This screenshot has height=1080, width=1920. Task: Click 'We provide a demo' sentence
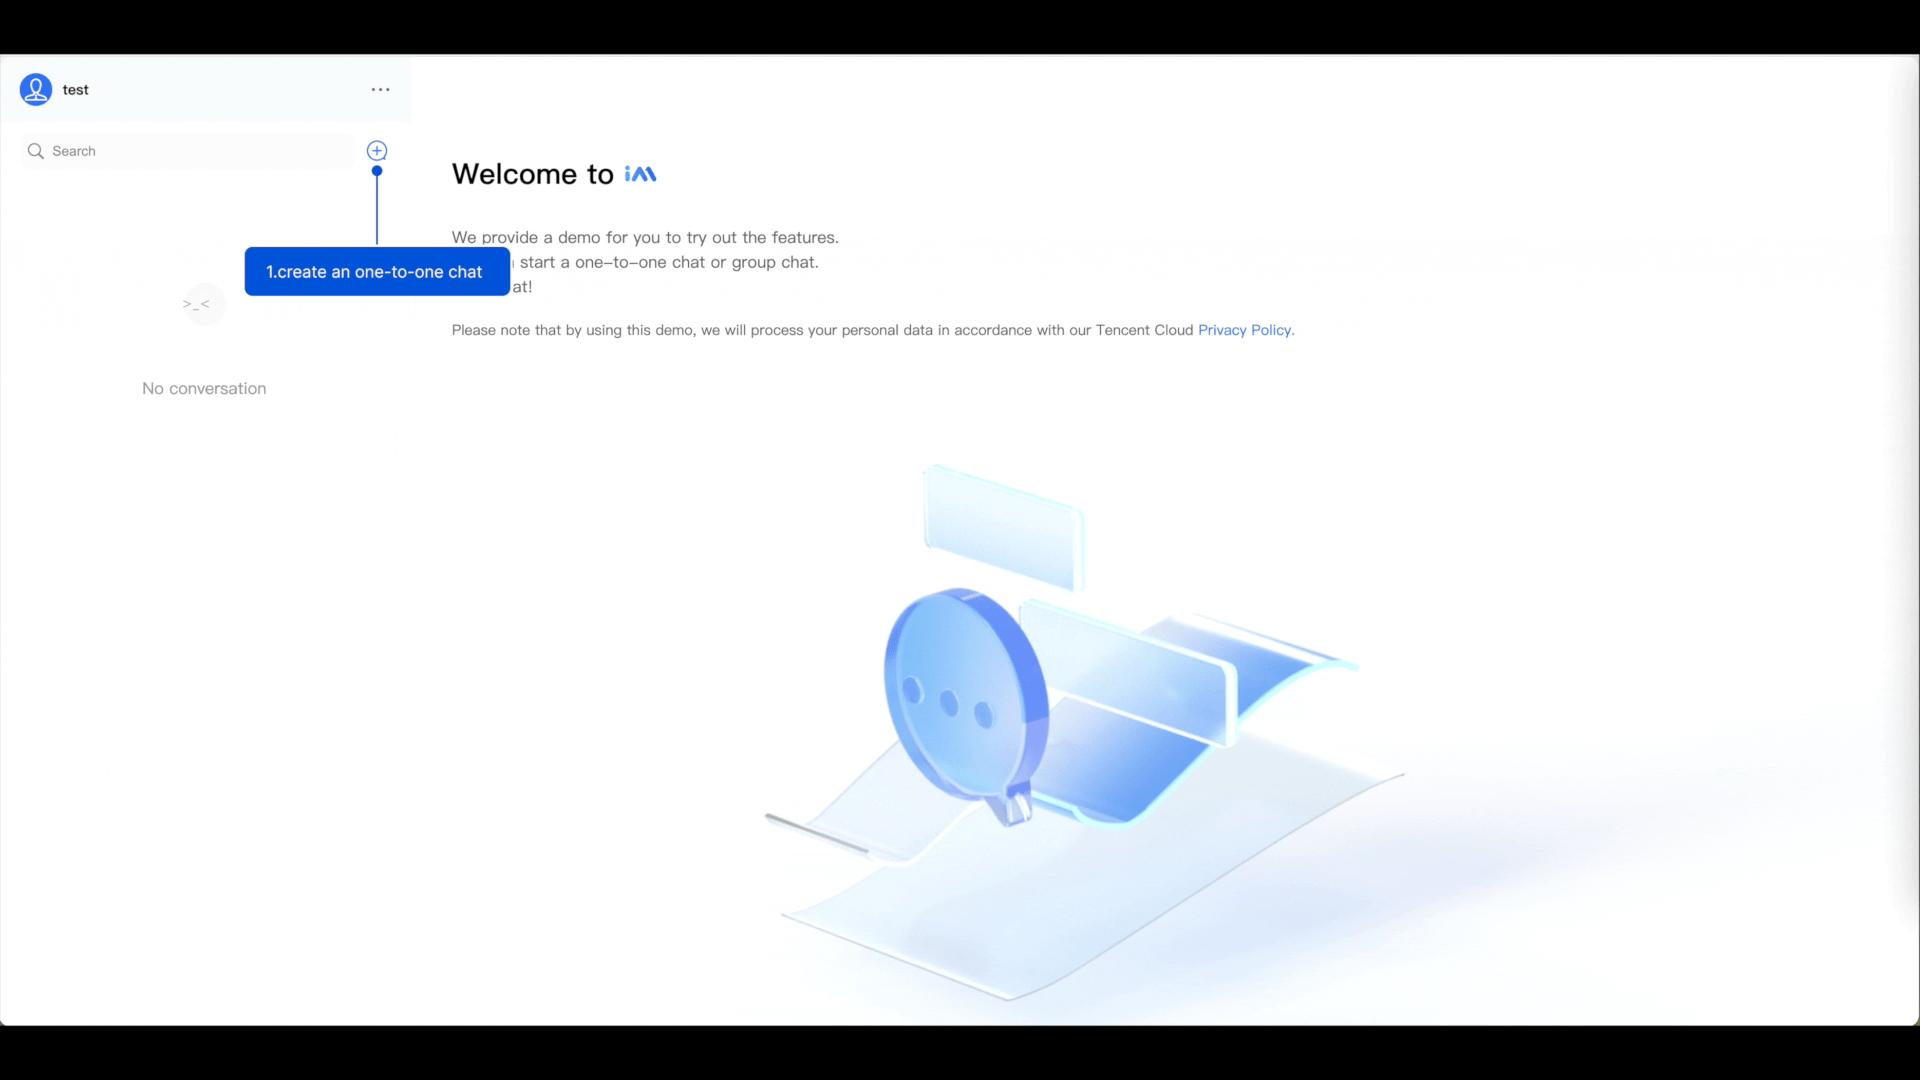click(x=645, y=237)
